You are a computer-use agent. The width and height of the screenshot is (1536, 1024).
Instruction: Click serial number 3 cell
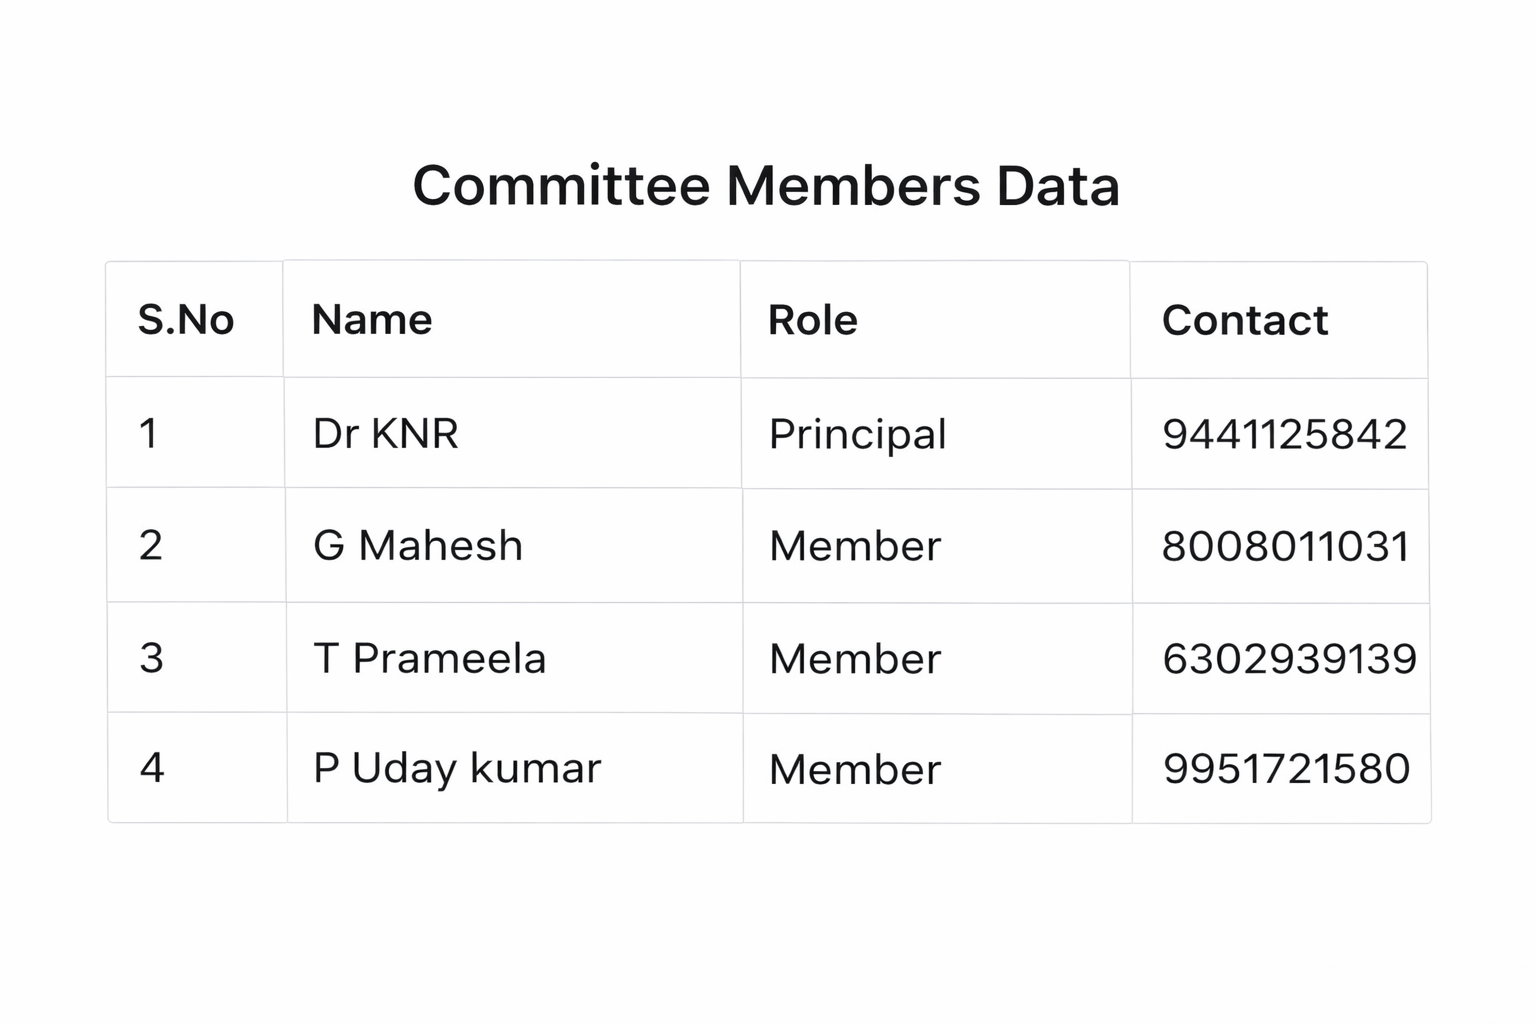coord(151,658)
